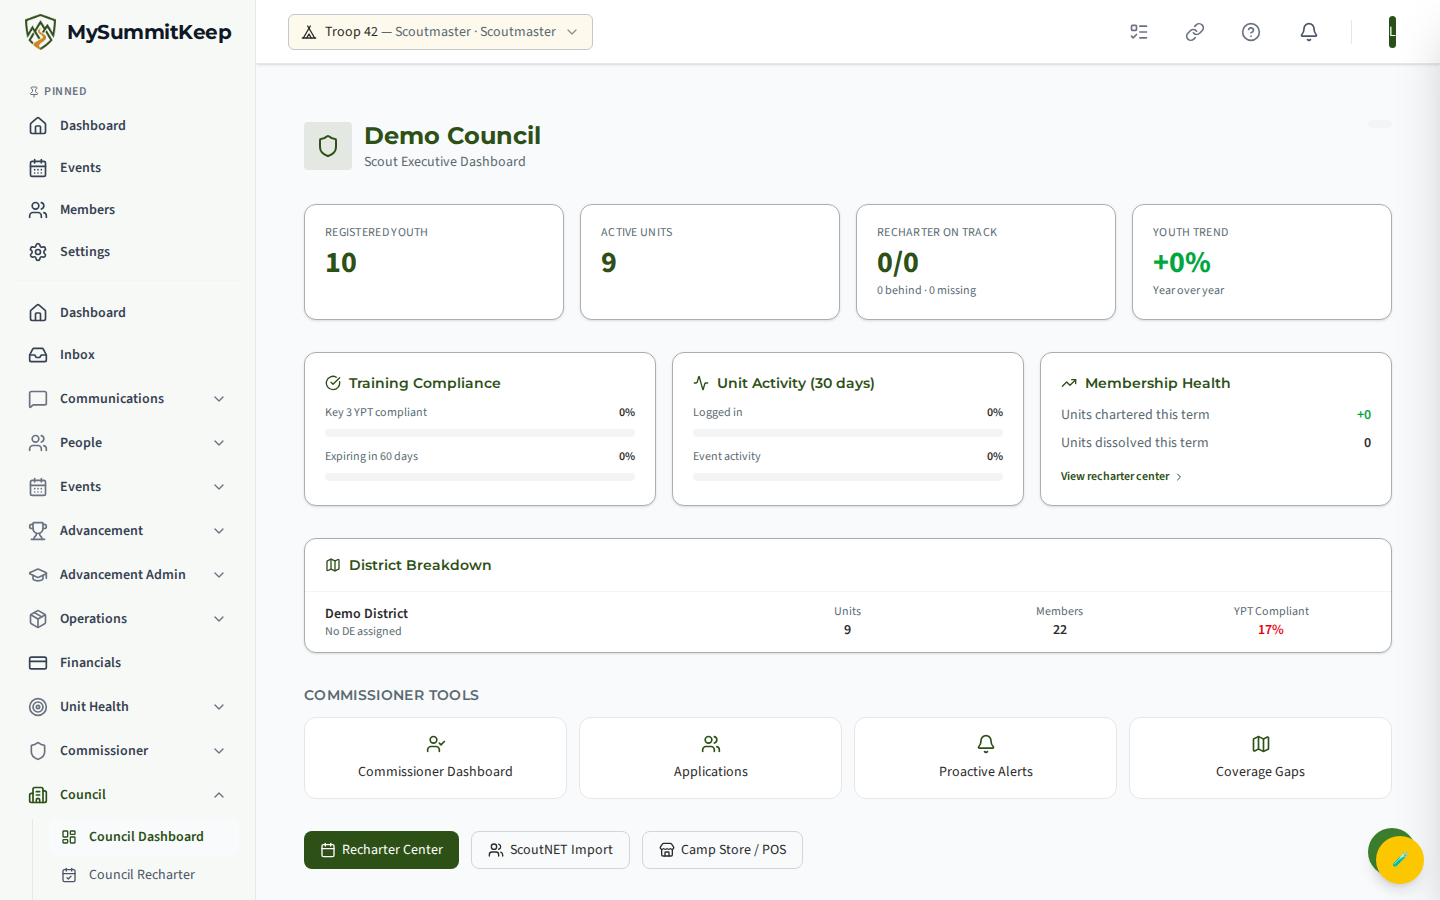The width and height of the screenshot is (1440, 900).
Task: Follow the View recharter center link
Action: click(1121, 476)
